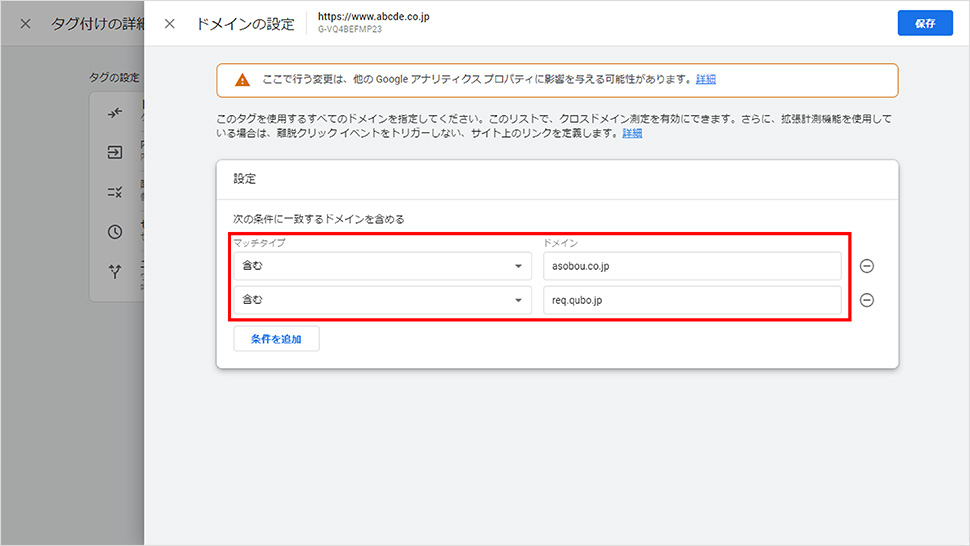Image resolution: width=970 pixels, height=546 pixels.
Task: Click the 設定 card heading
Action: click(x=244, y=179)
